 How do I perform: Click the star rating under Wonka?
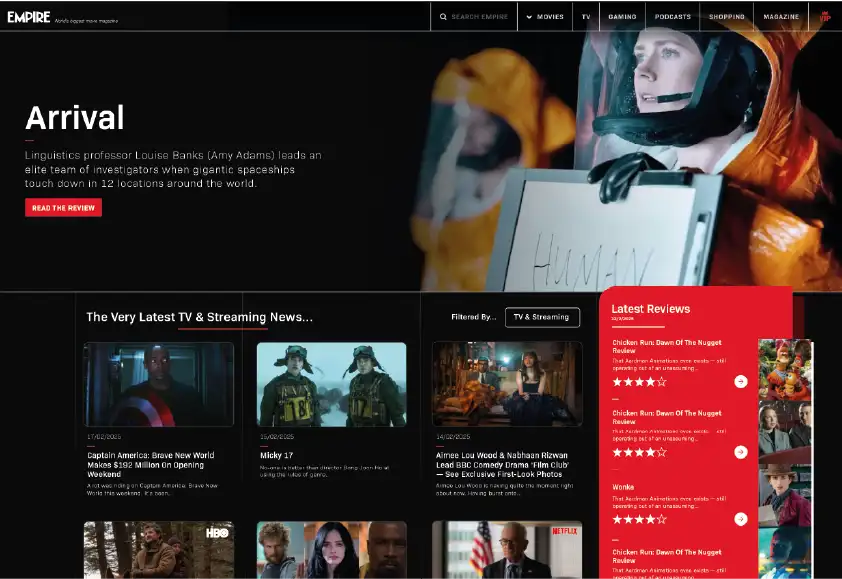tap(640, 519)
